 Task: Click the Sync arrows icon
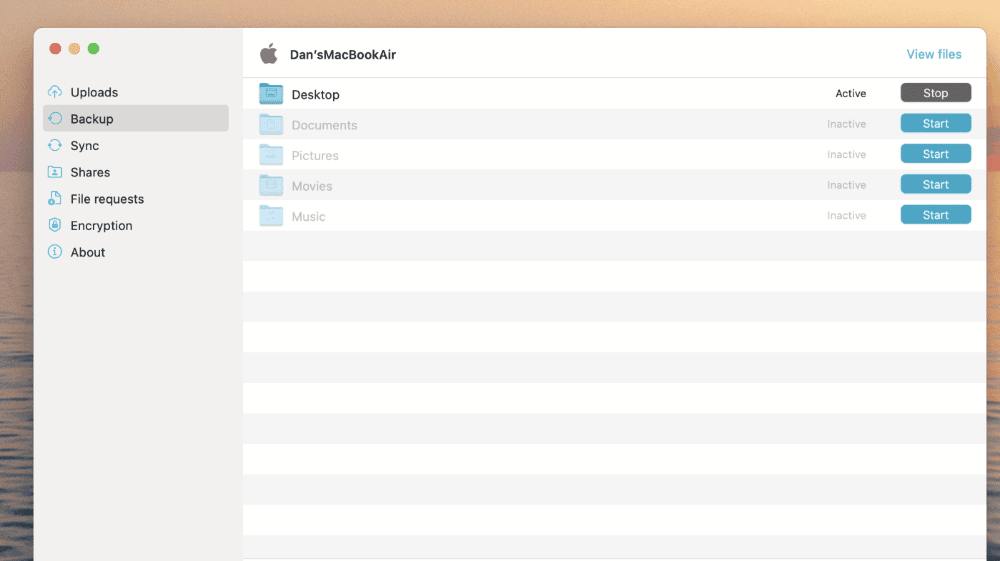(x=55, y=146)
